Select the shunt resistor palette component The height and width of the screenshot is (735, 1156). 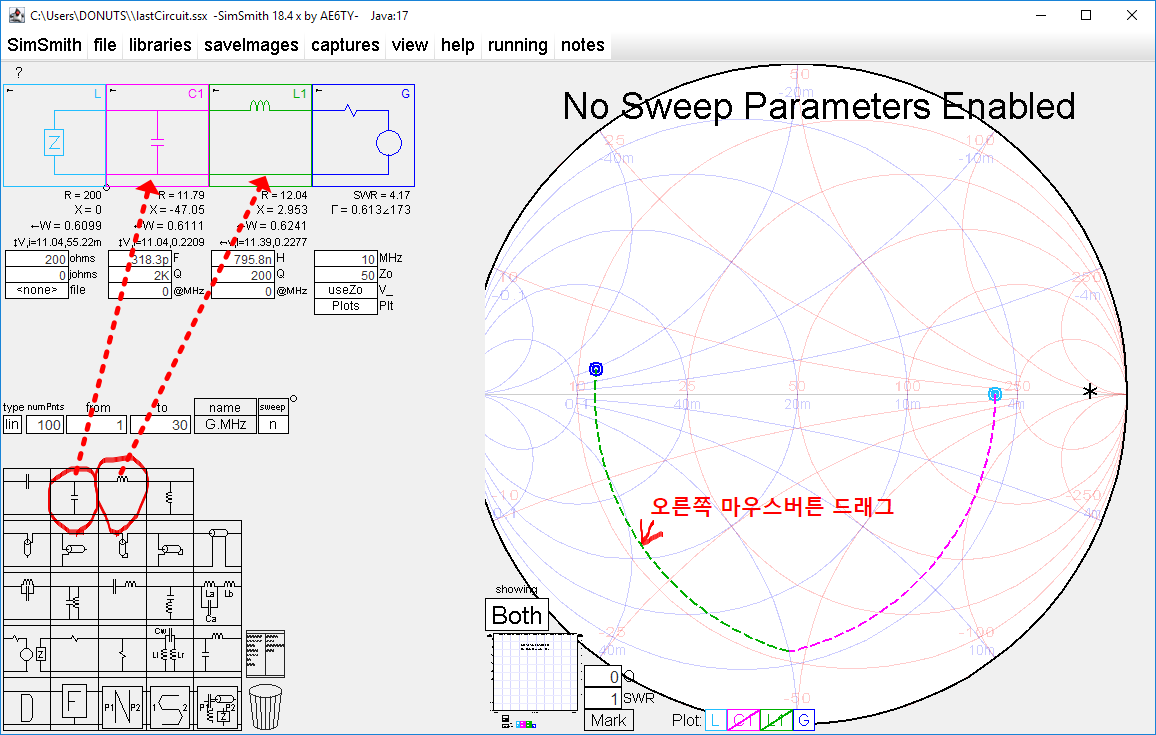click(x=122, y=649)
